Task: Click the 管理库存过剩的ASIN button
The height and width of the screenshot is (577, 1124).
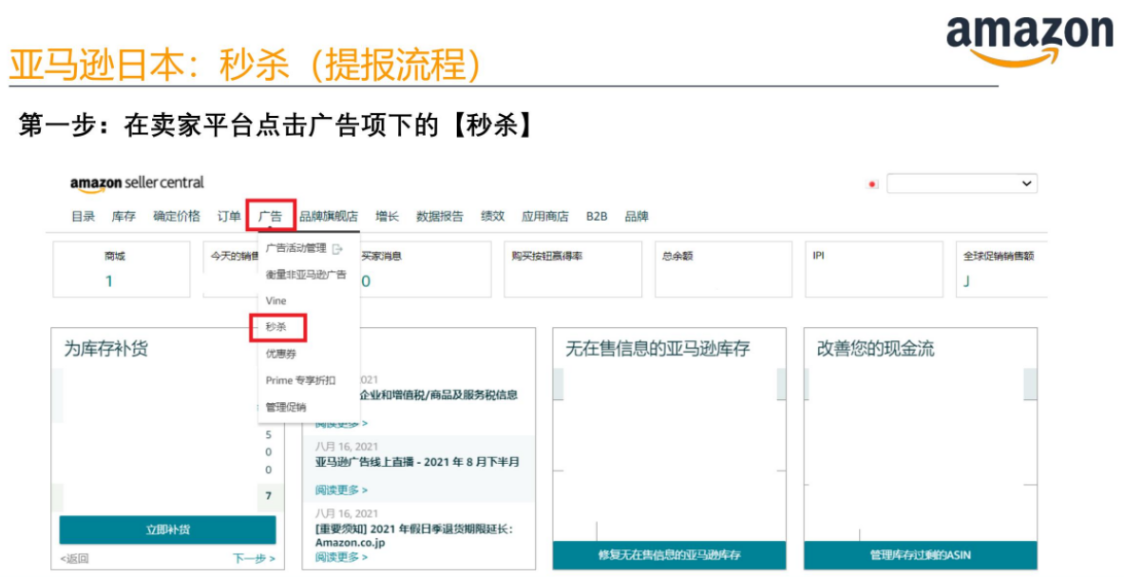Action: 919,555
